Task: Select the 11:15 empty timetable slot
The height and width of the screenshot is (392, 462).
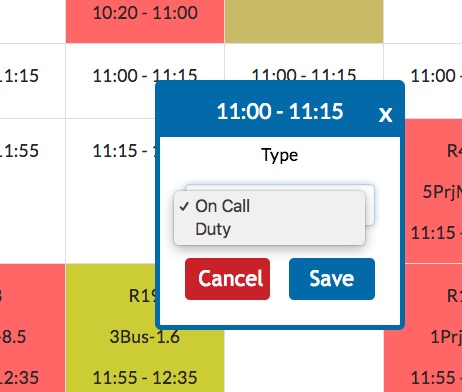Action: tap(111, 191)
